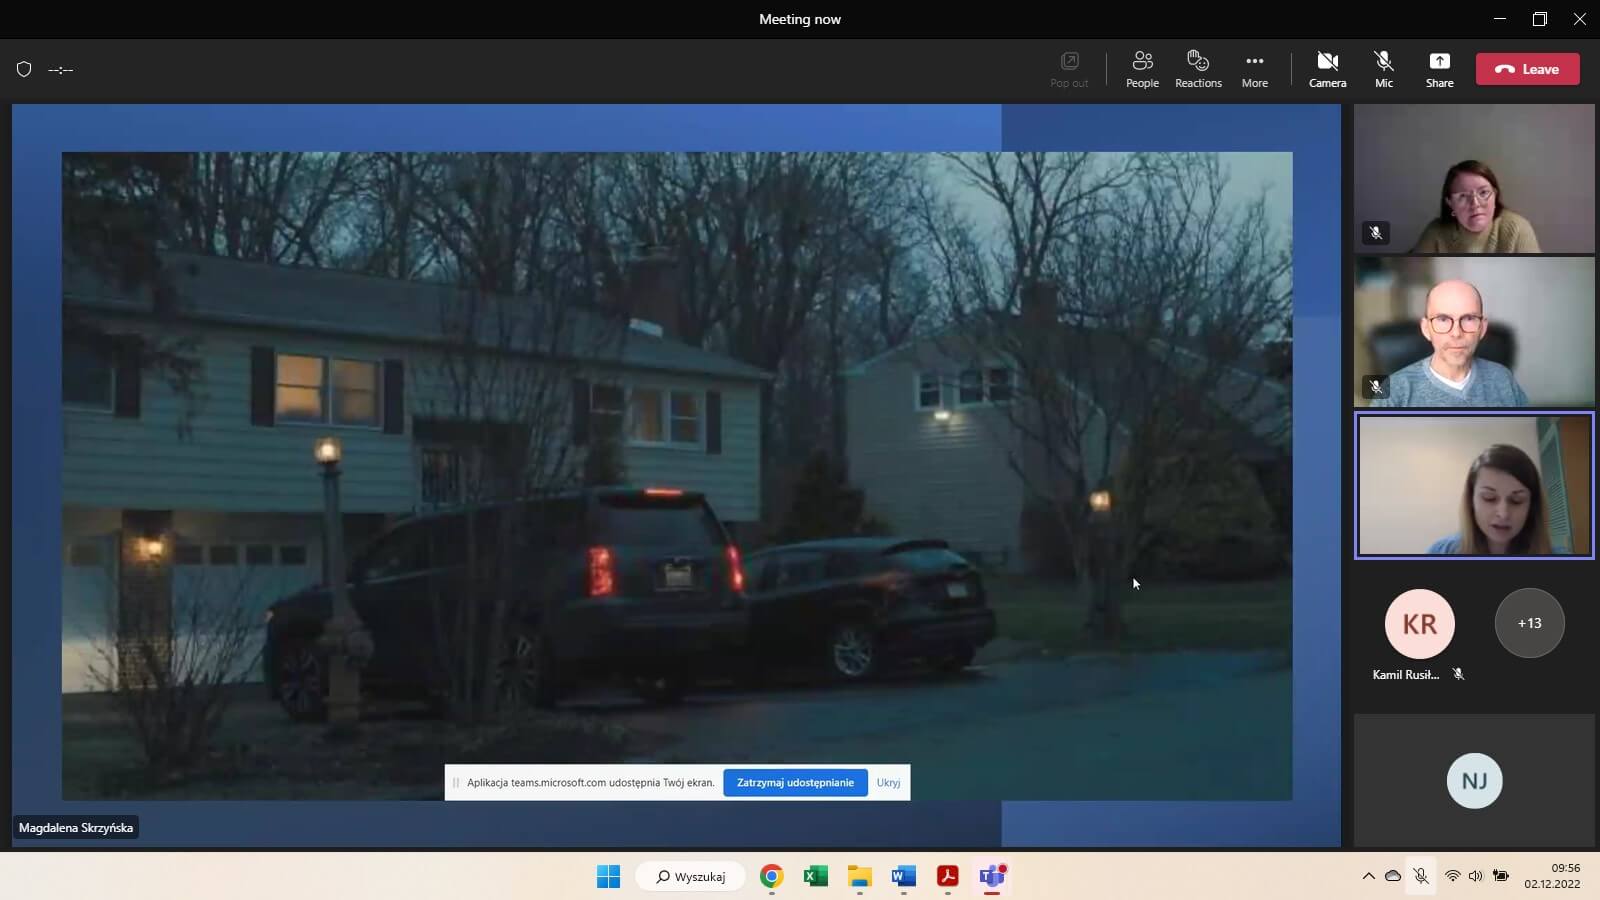Leave the meeting

pyautogui.click(x=1528, y=69)
